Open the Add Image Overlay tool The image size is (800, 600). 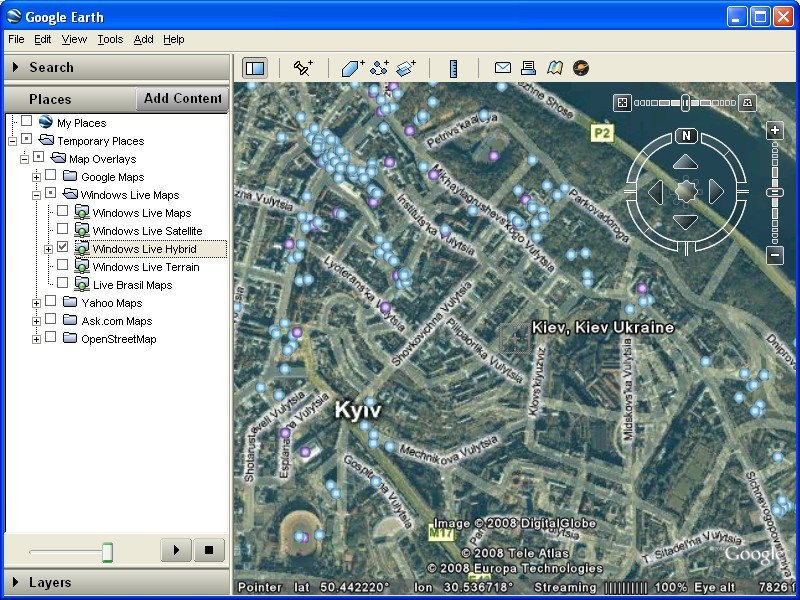[x=404, y=67]
